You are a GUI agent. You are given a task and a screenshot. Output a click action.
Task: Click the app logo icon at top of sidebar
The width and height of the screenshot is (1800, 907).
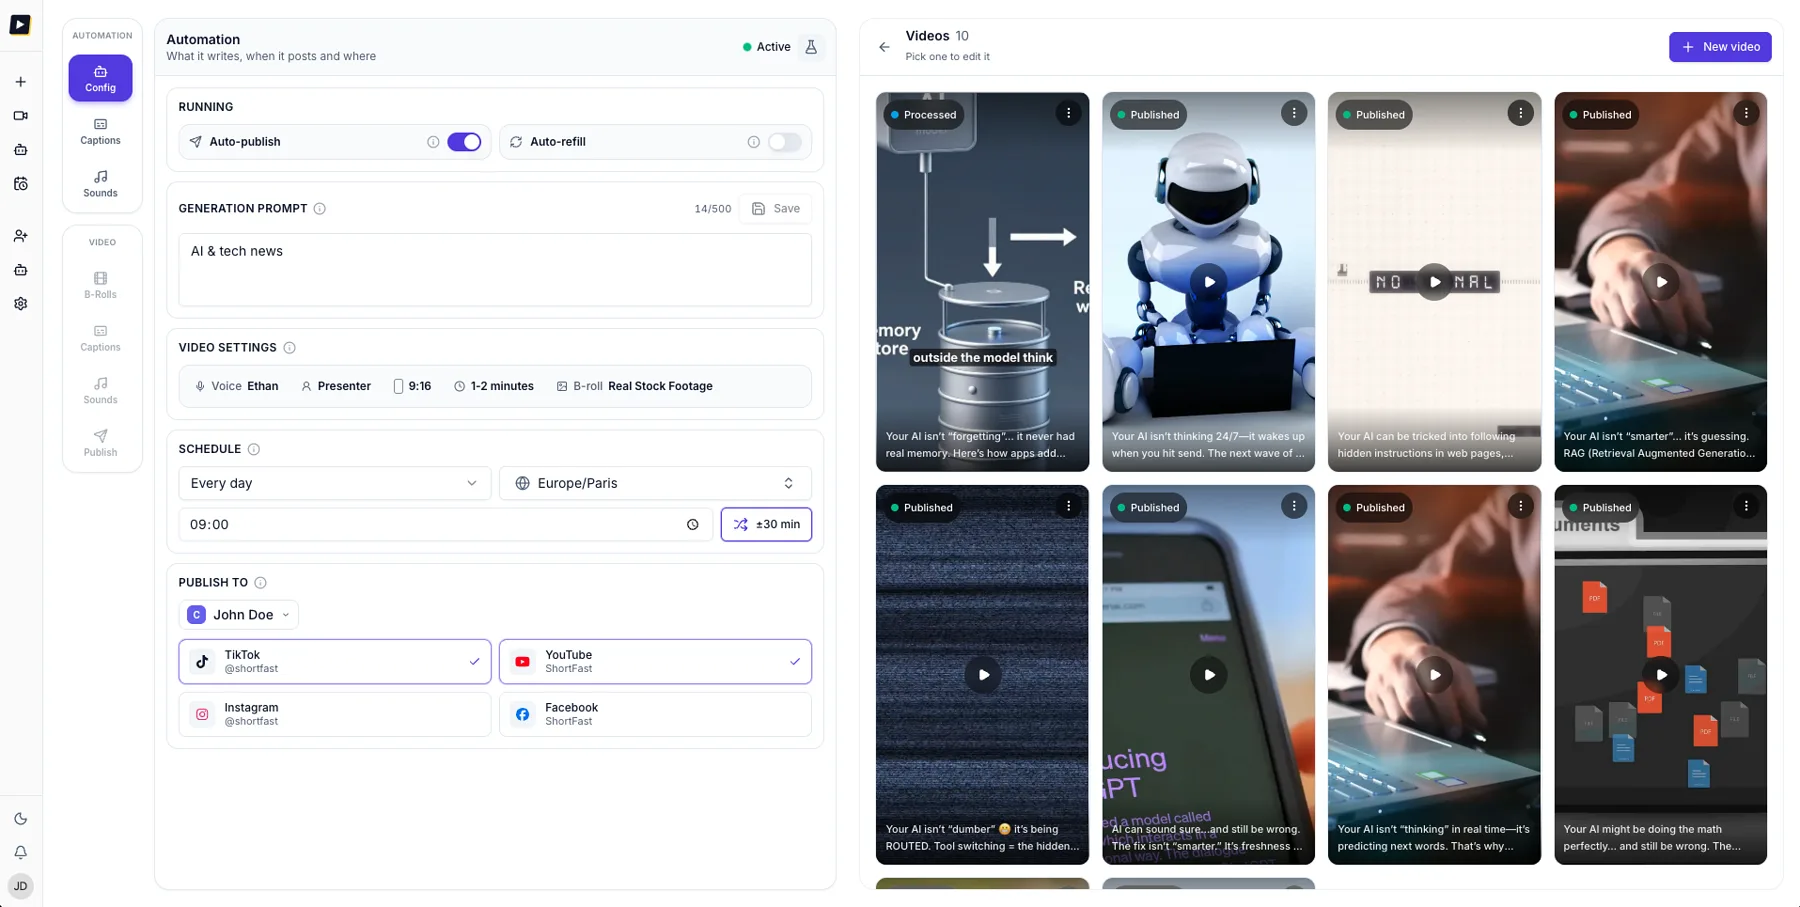click(x=20, y=25)
